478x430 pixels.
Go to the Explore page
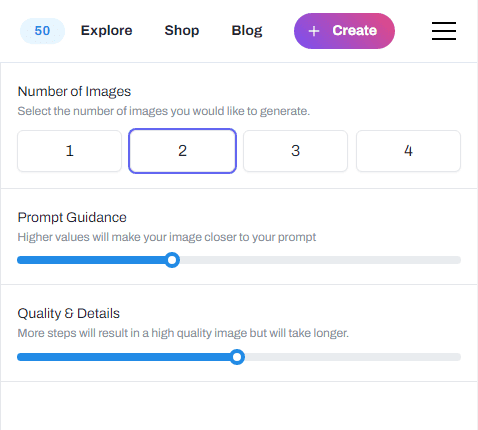click(x=106, y=31)
